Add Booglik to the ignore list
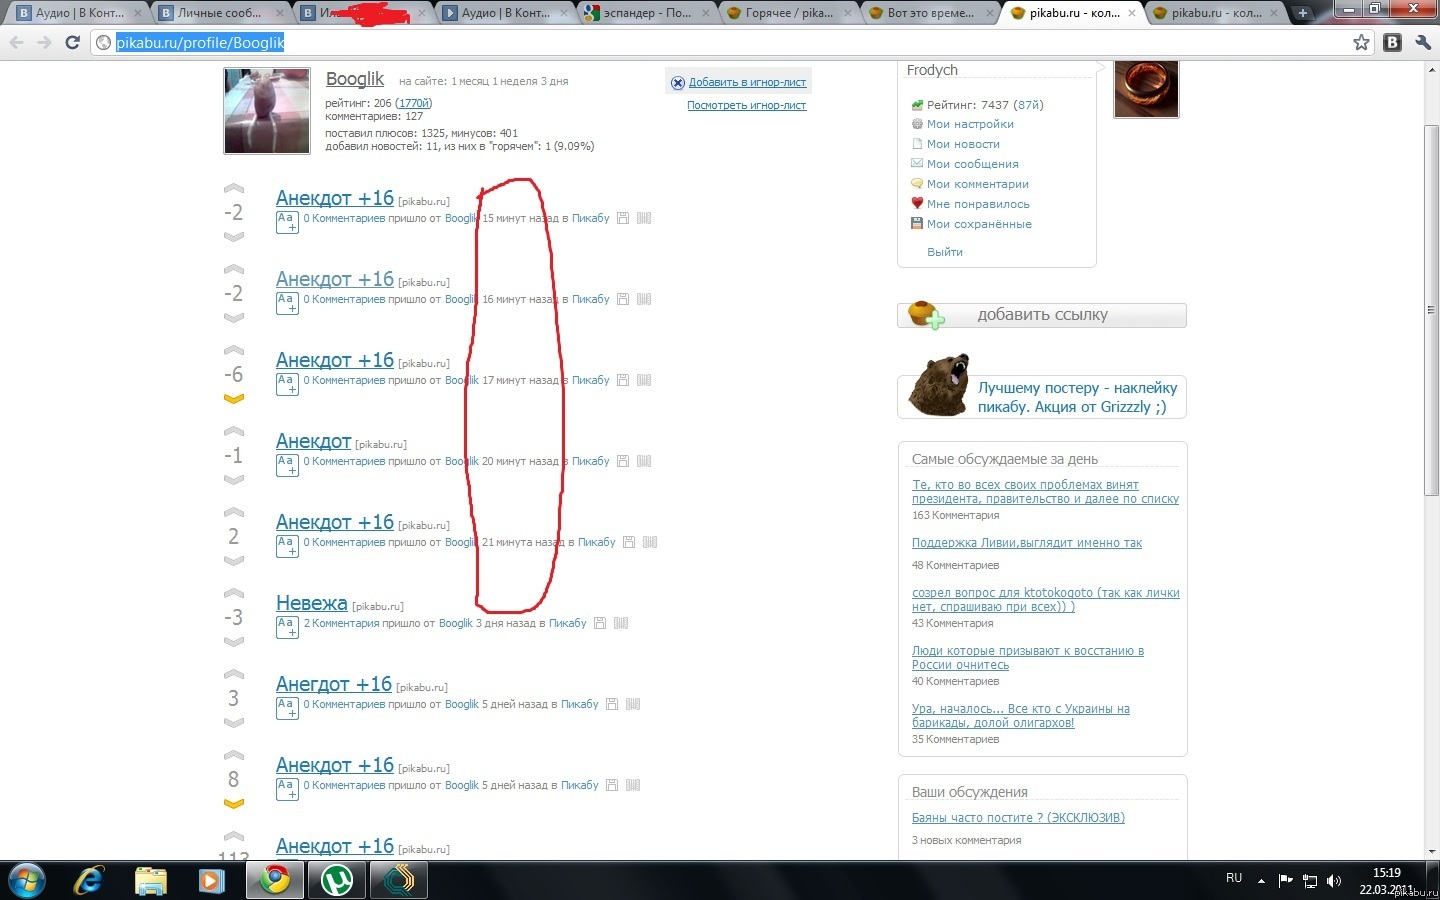Viewport: 1440px width, 900px height. click(x=746, y=82)
